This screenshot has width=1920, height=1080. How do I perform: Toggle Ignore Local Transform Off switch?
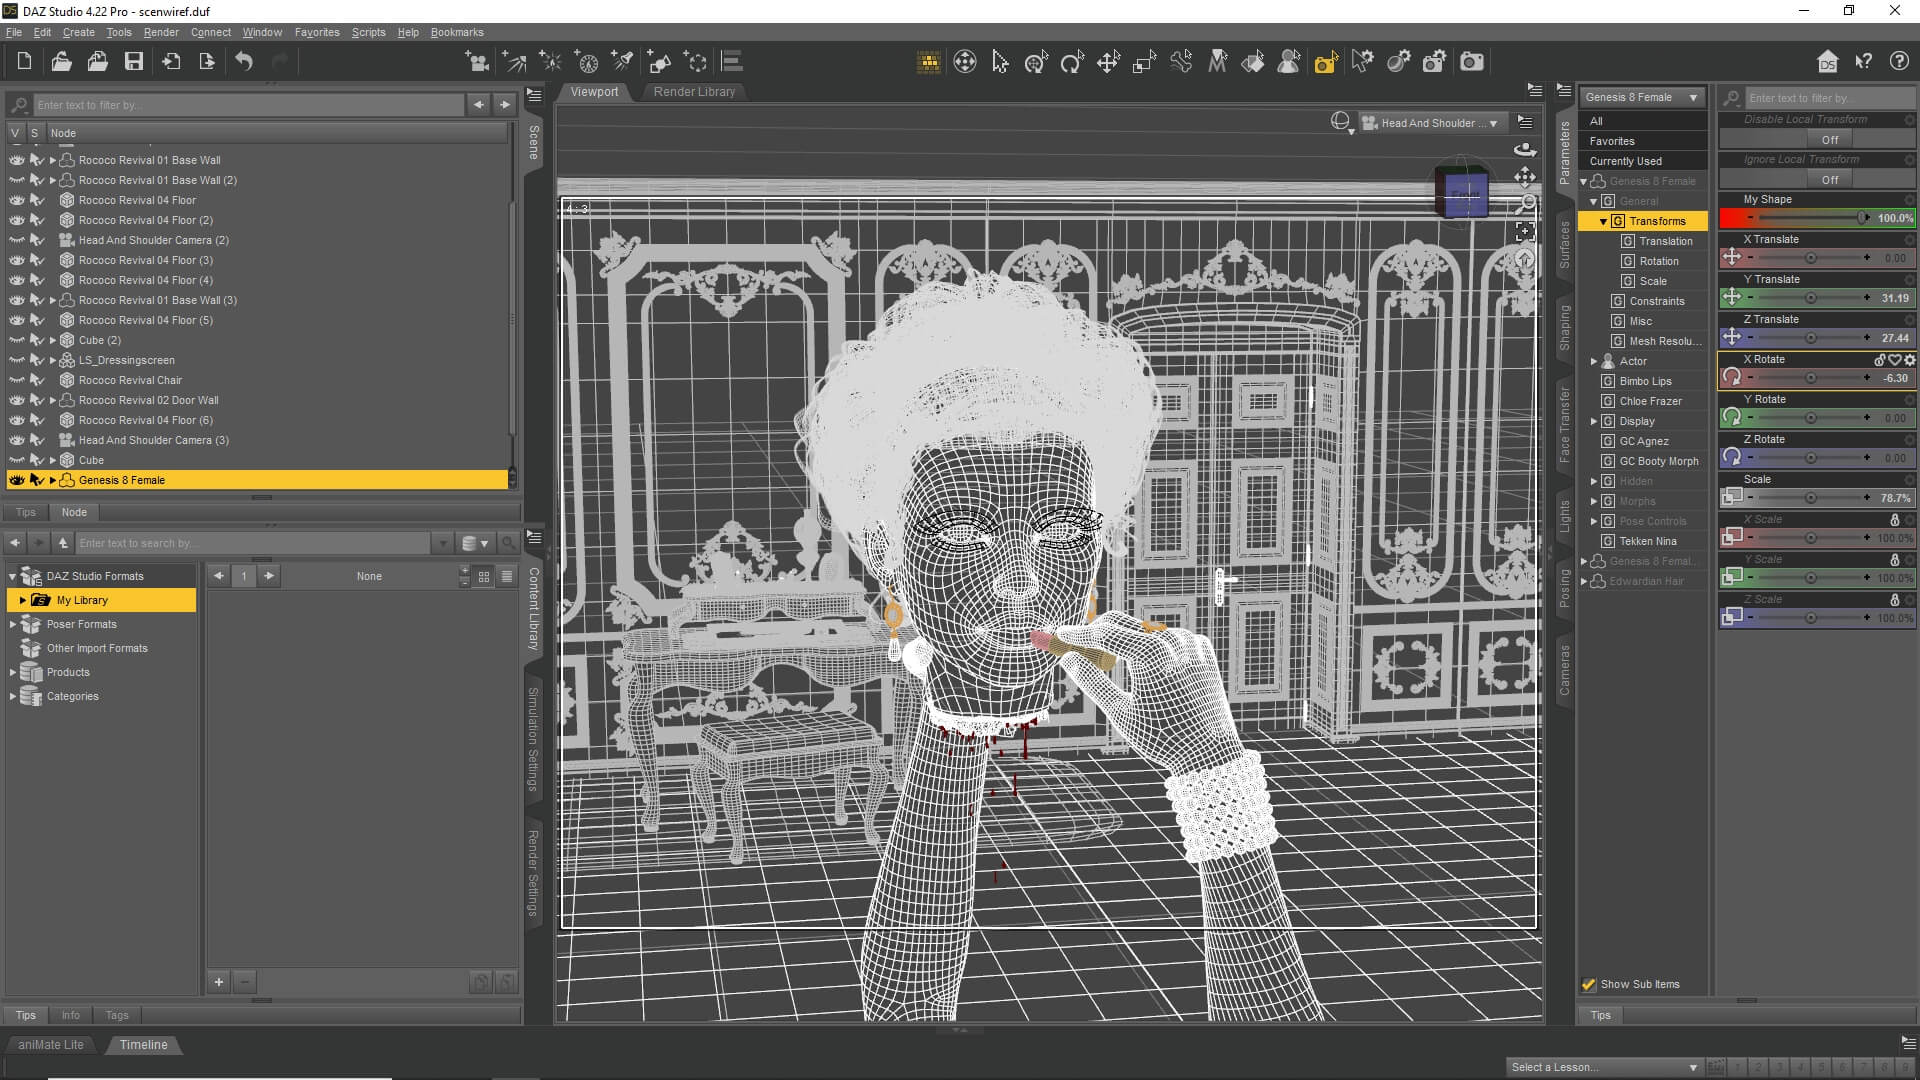1829,180
